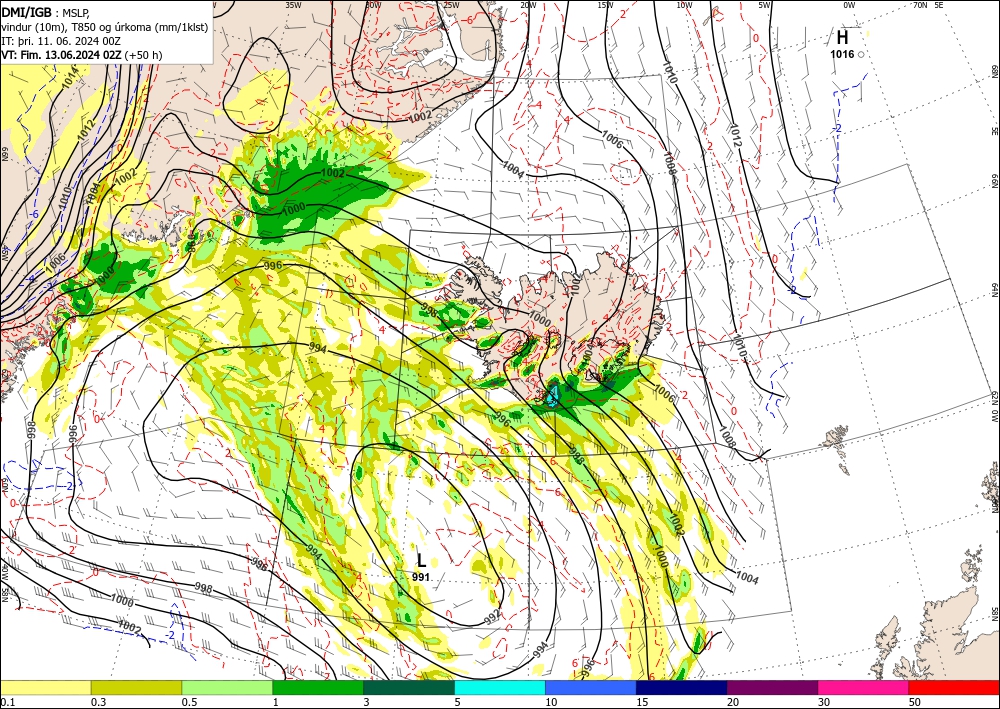Click the "DMI/IGB" title text
The image size is (1000, 709).
click(x=26, y=12)
